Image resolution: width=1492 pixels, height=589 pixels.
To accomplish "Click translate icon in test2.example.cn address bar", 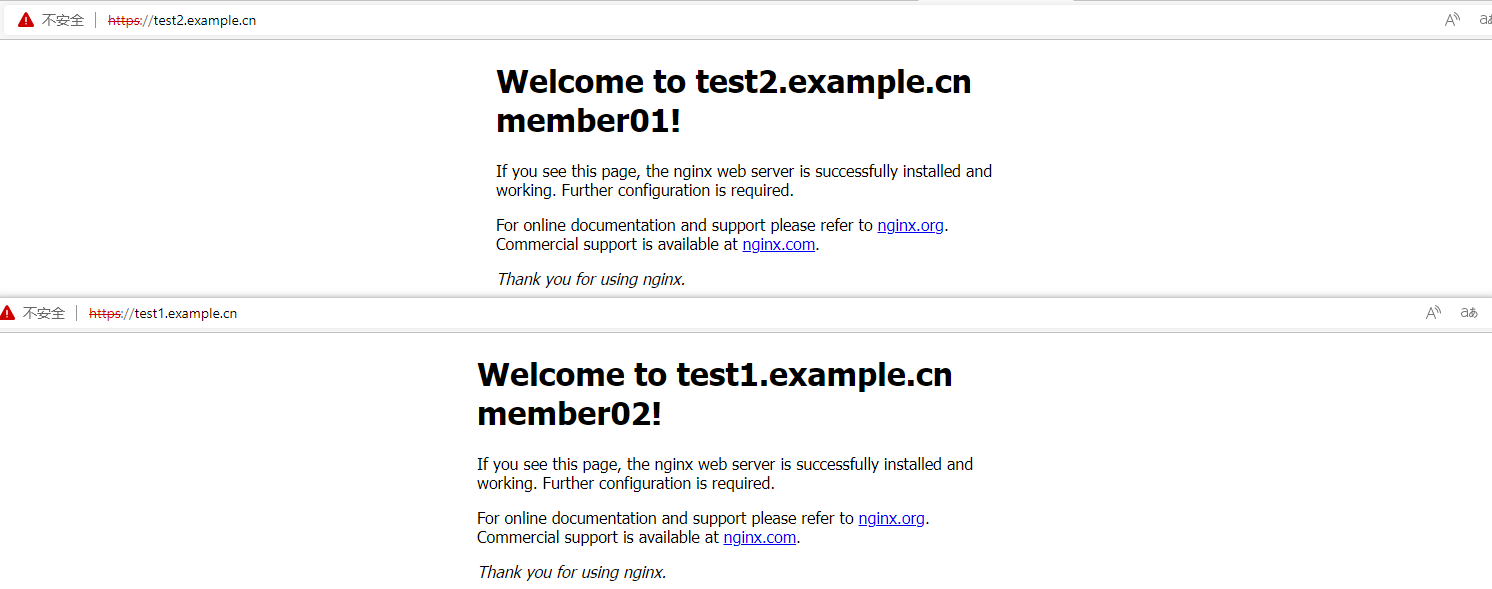I will point(1484,20).
